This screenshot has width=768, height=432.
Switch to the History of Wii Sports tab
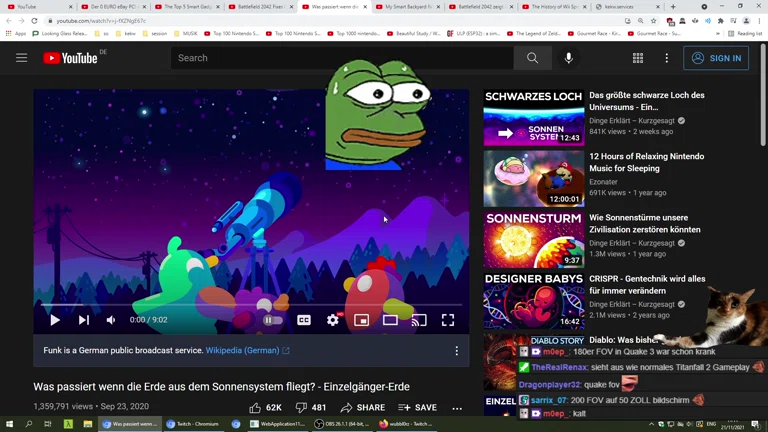tap(554, 7)
